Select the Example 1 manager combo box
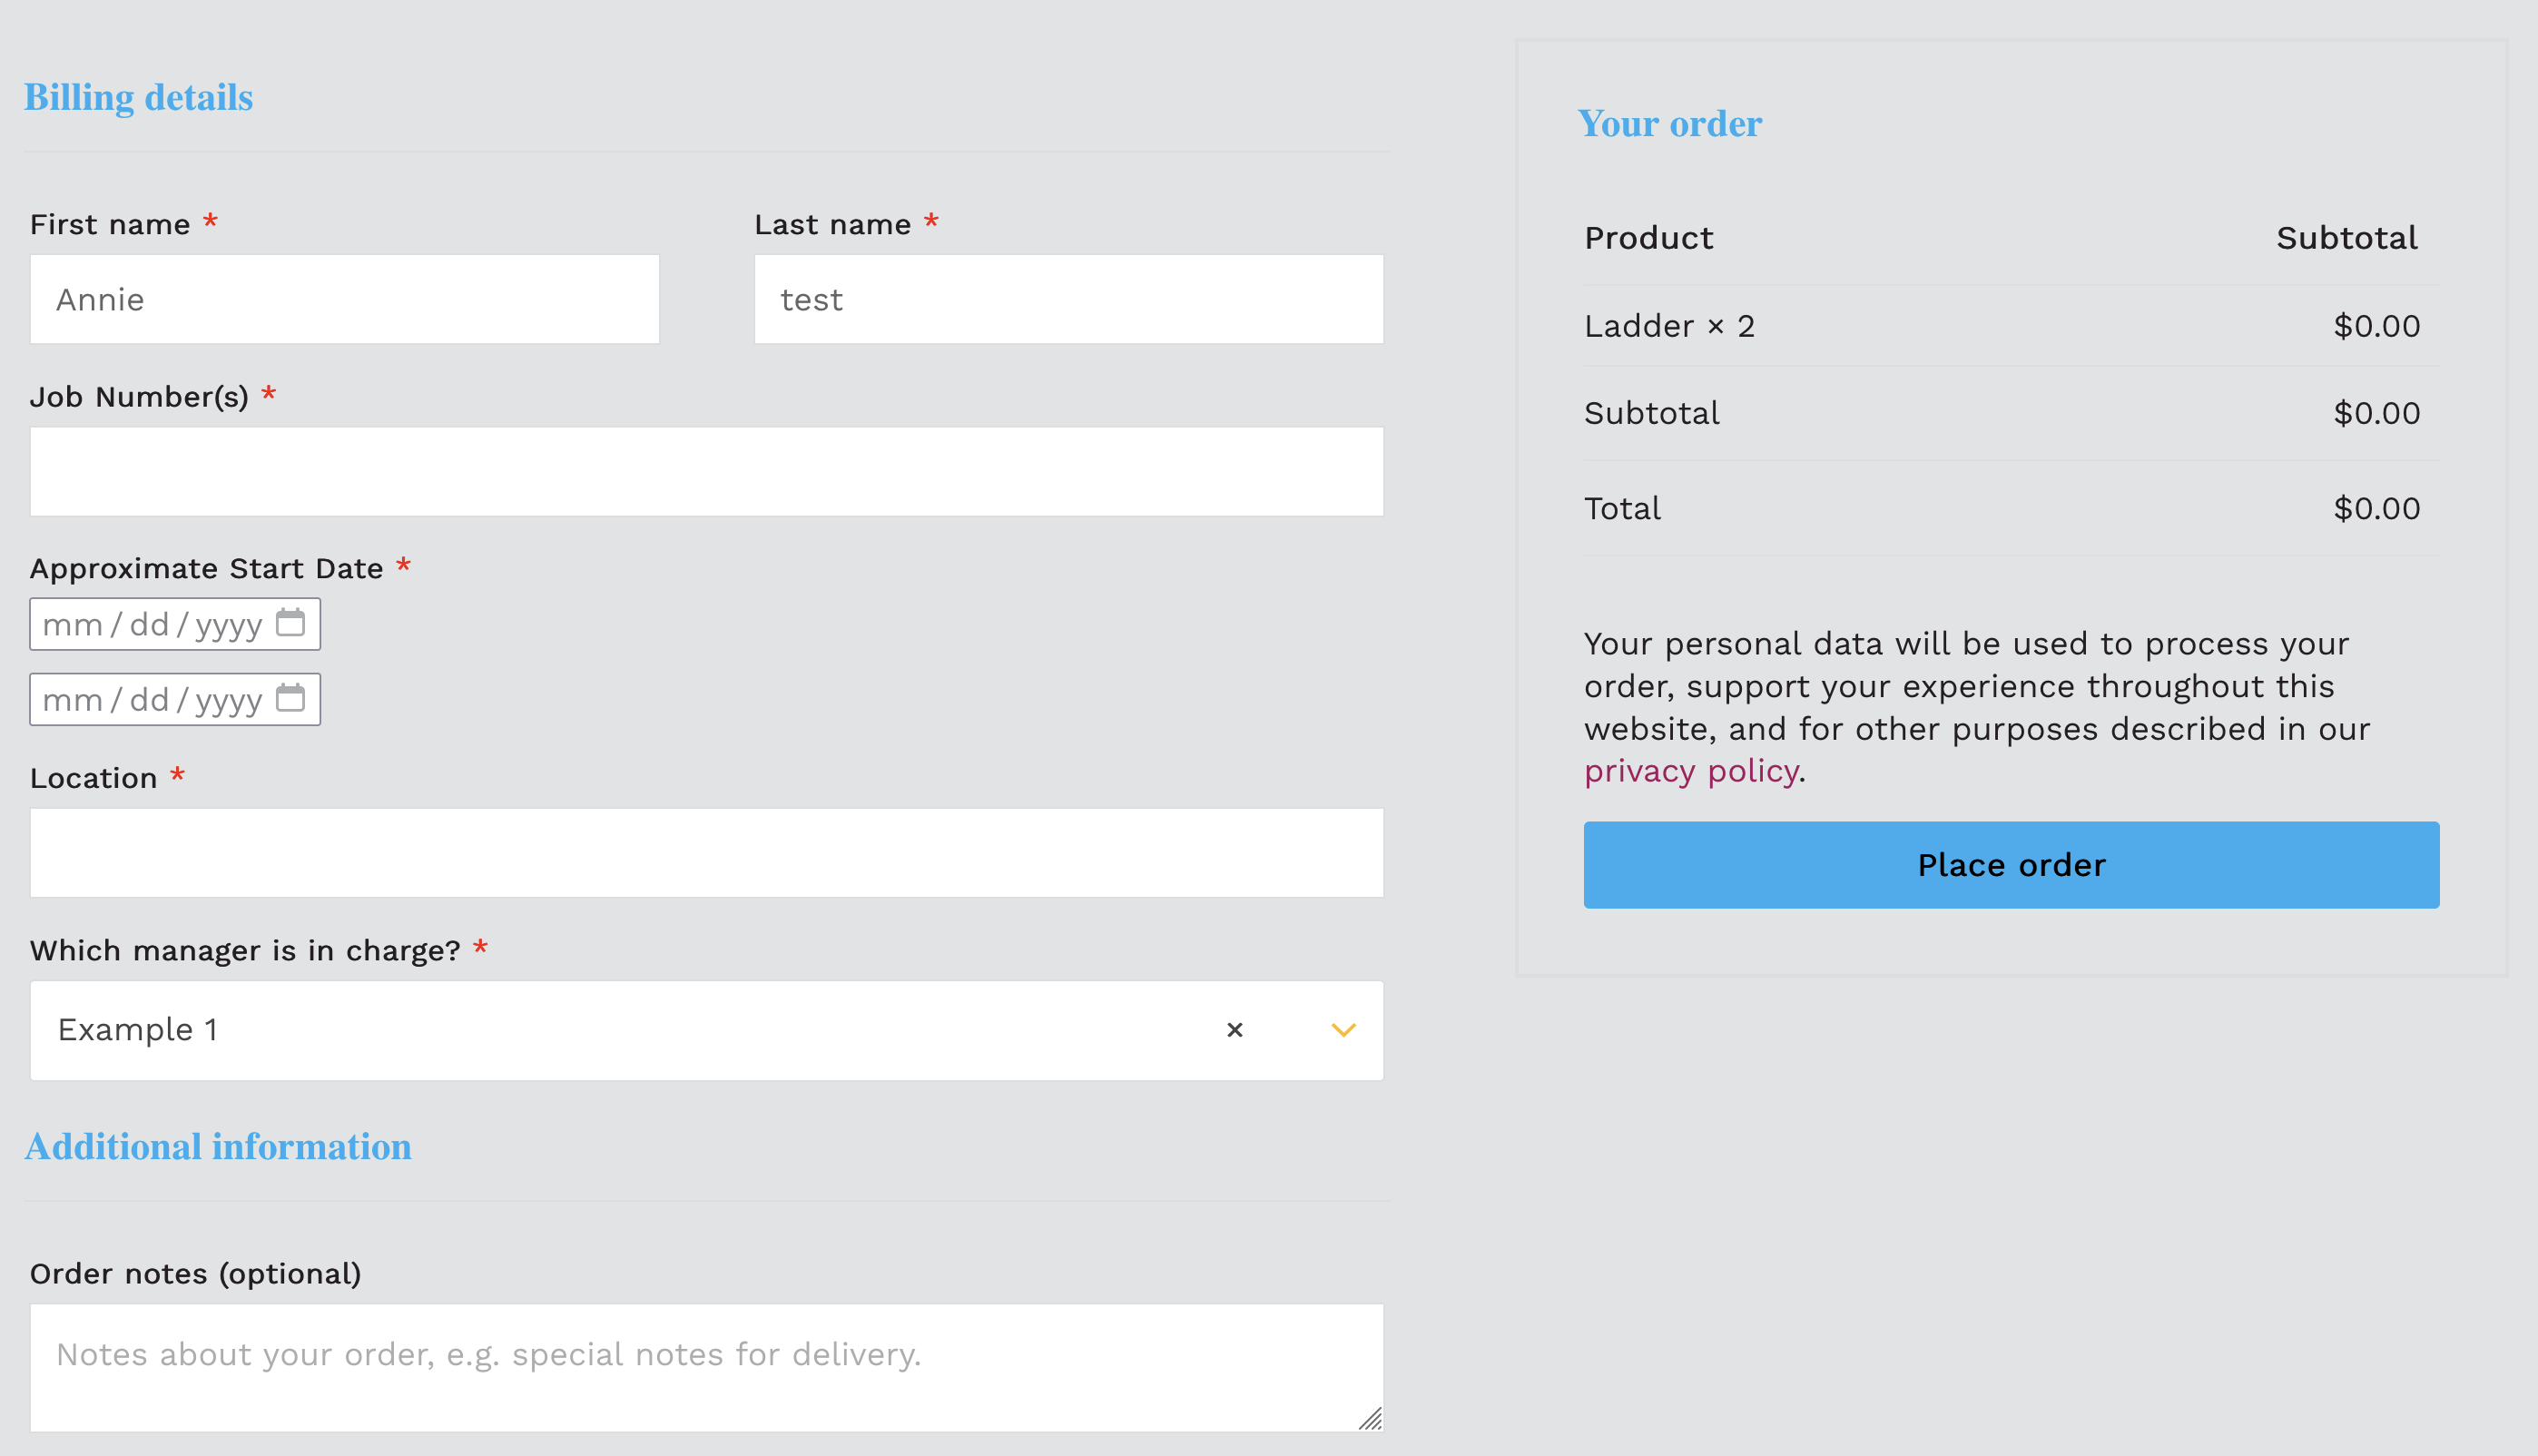This screenshot has width=2538, height=1456. (x=707, y=1030)
